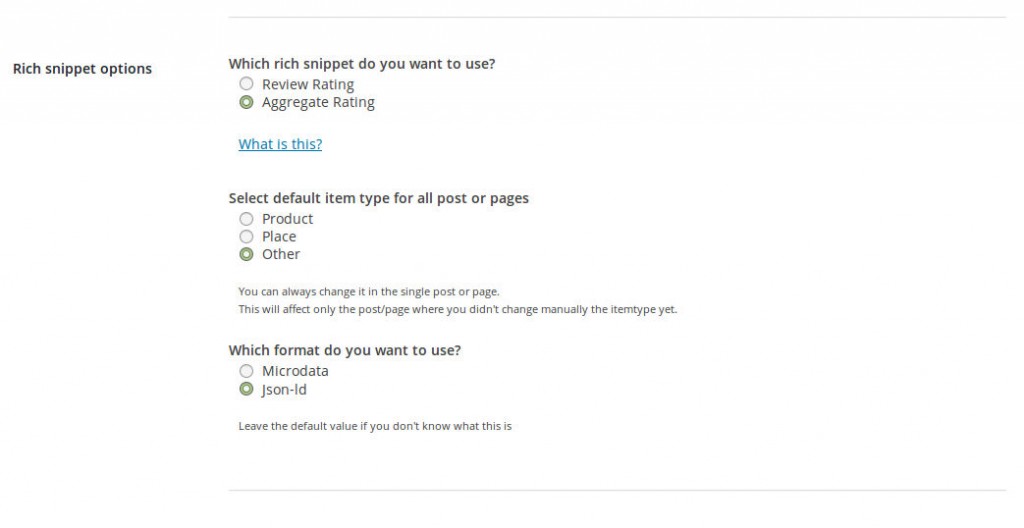Click the 'Which format do you want' heading
Screen dimensions: 1024x528
345,350
